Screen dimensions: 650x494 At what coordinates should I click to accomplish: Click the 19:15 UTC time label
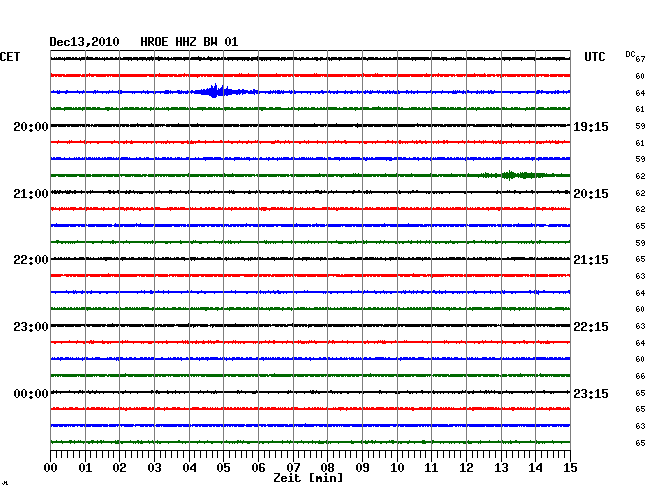coord(591,127)
